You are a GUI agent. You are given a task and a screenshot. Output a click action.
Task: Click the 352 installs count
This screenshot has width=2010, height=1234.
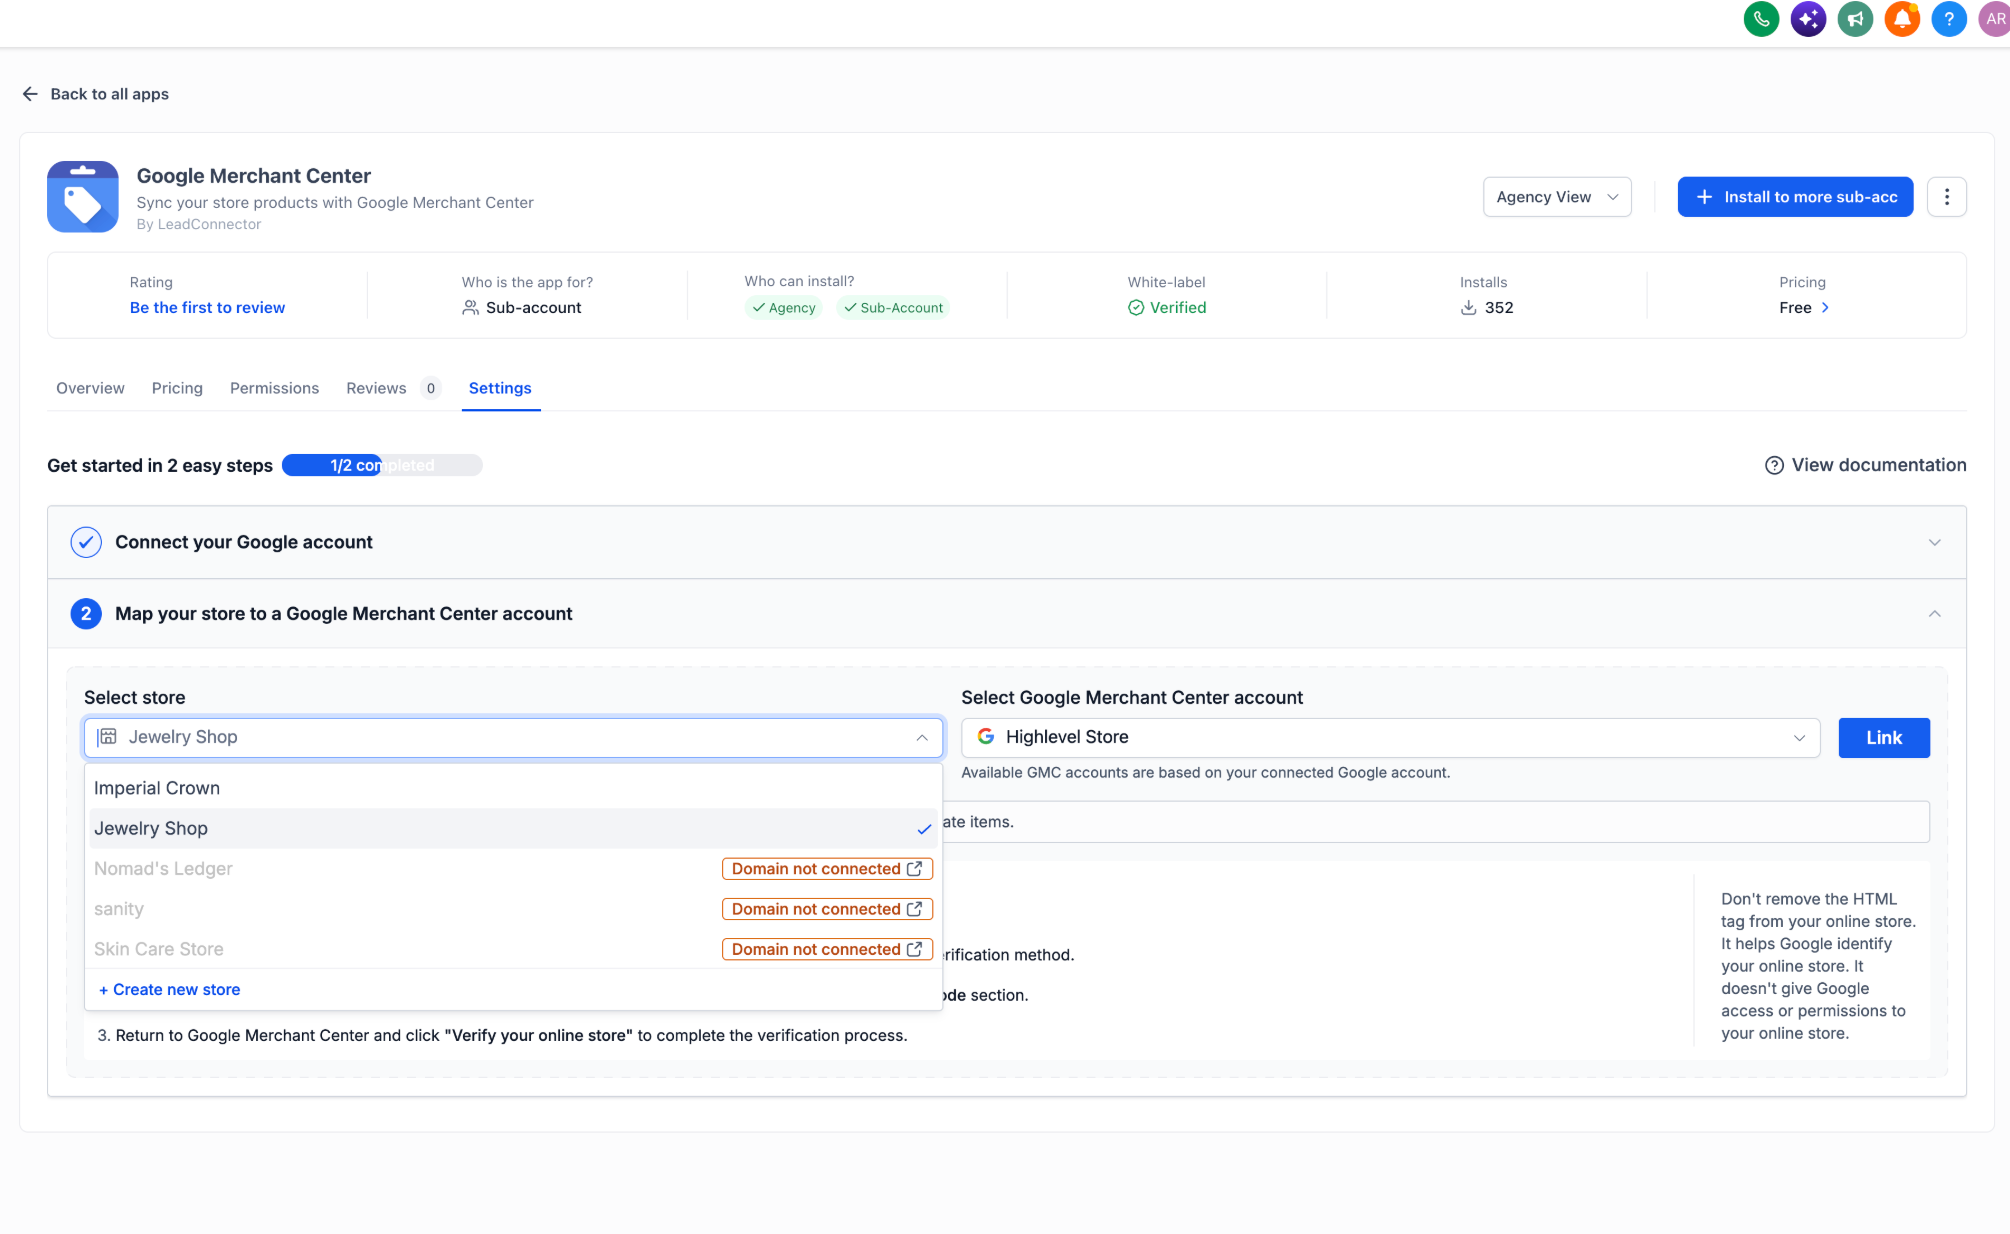tap(1486, 308)
